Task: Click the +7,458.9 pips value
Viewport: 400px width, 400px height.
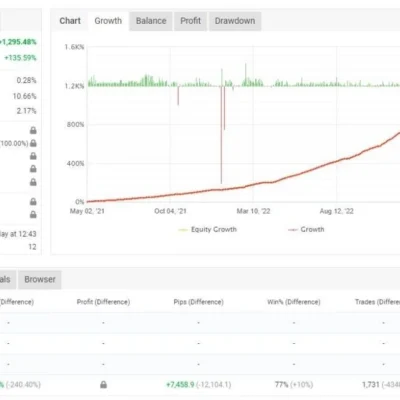Action: tap(180, 385)
